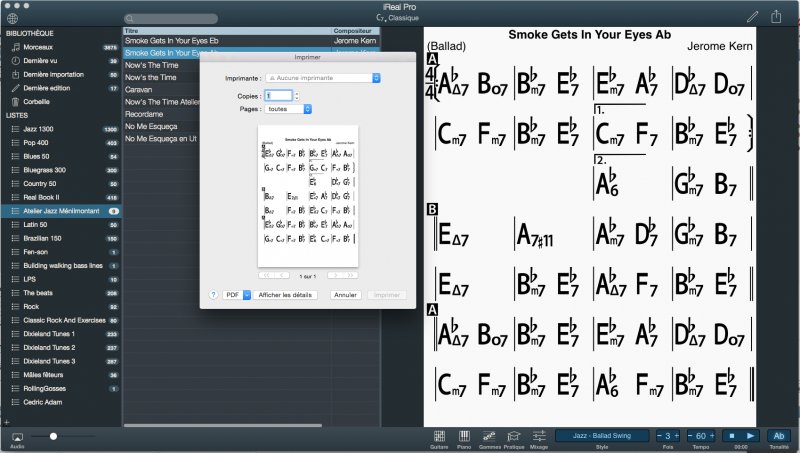Click the play button

click(x=750, y=436)
